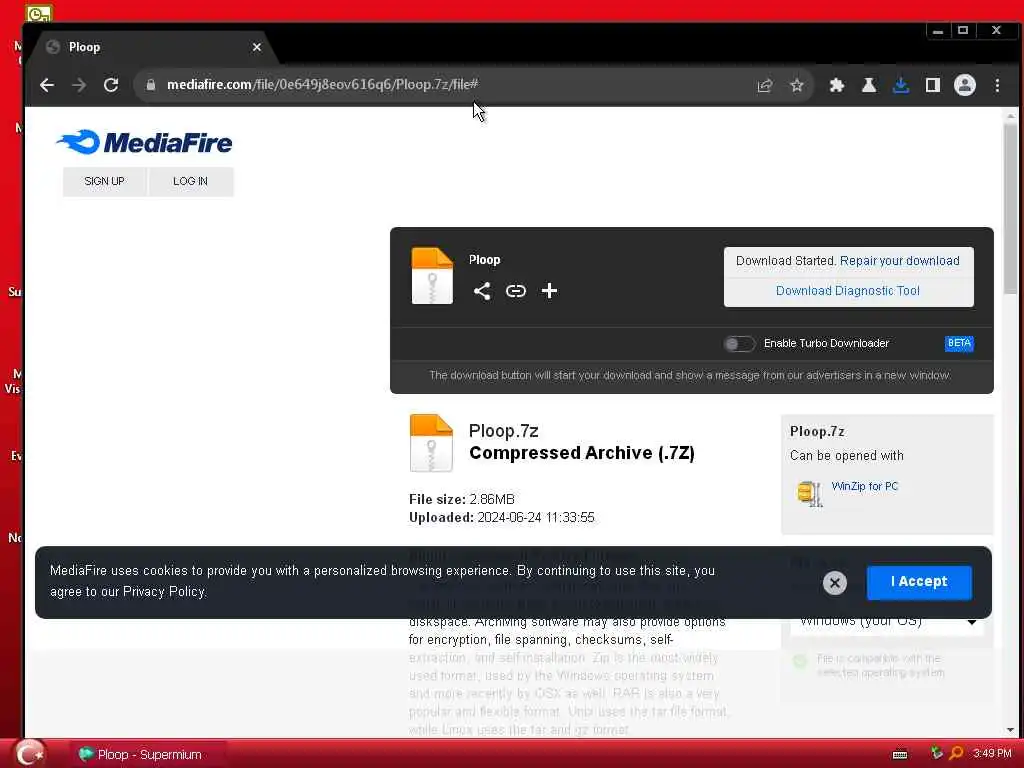Enable the Turbo Downloader toggle
The height and width of the screenshot is (768, 1024).
(739, 344)
